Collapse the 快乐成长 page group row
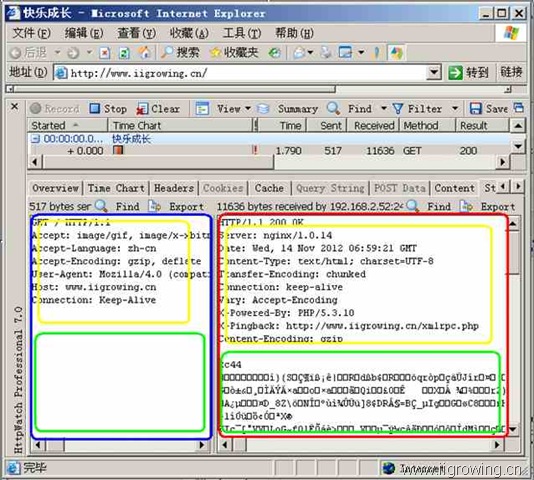 35,139
